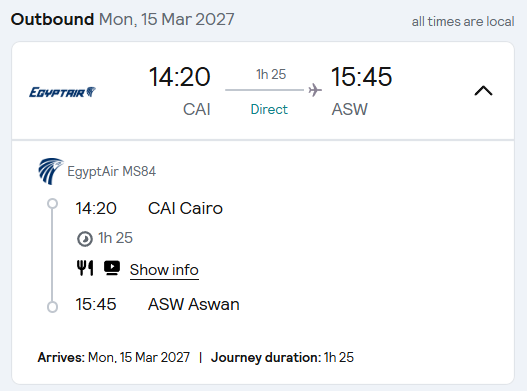Click the all times are local note

point(463,22)
